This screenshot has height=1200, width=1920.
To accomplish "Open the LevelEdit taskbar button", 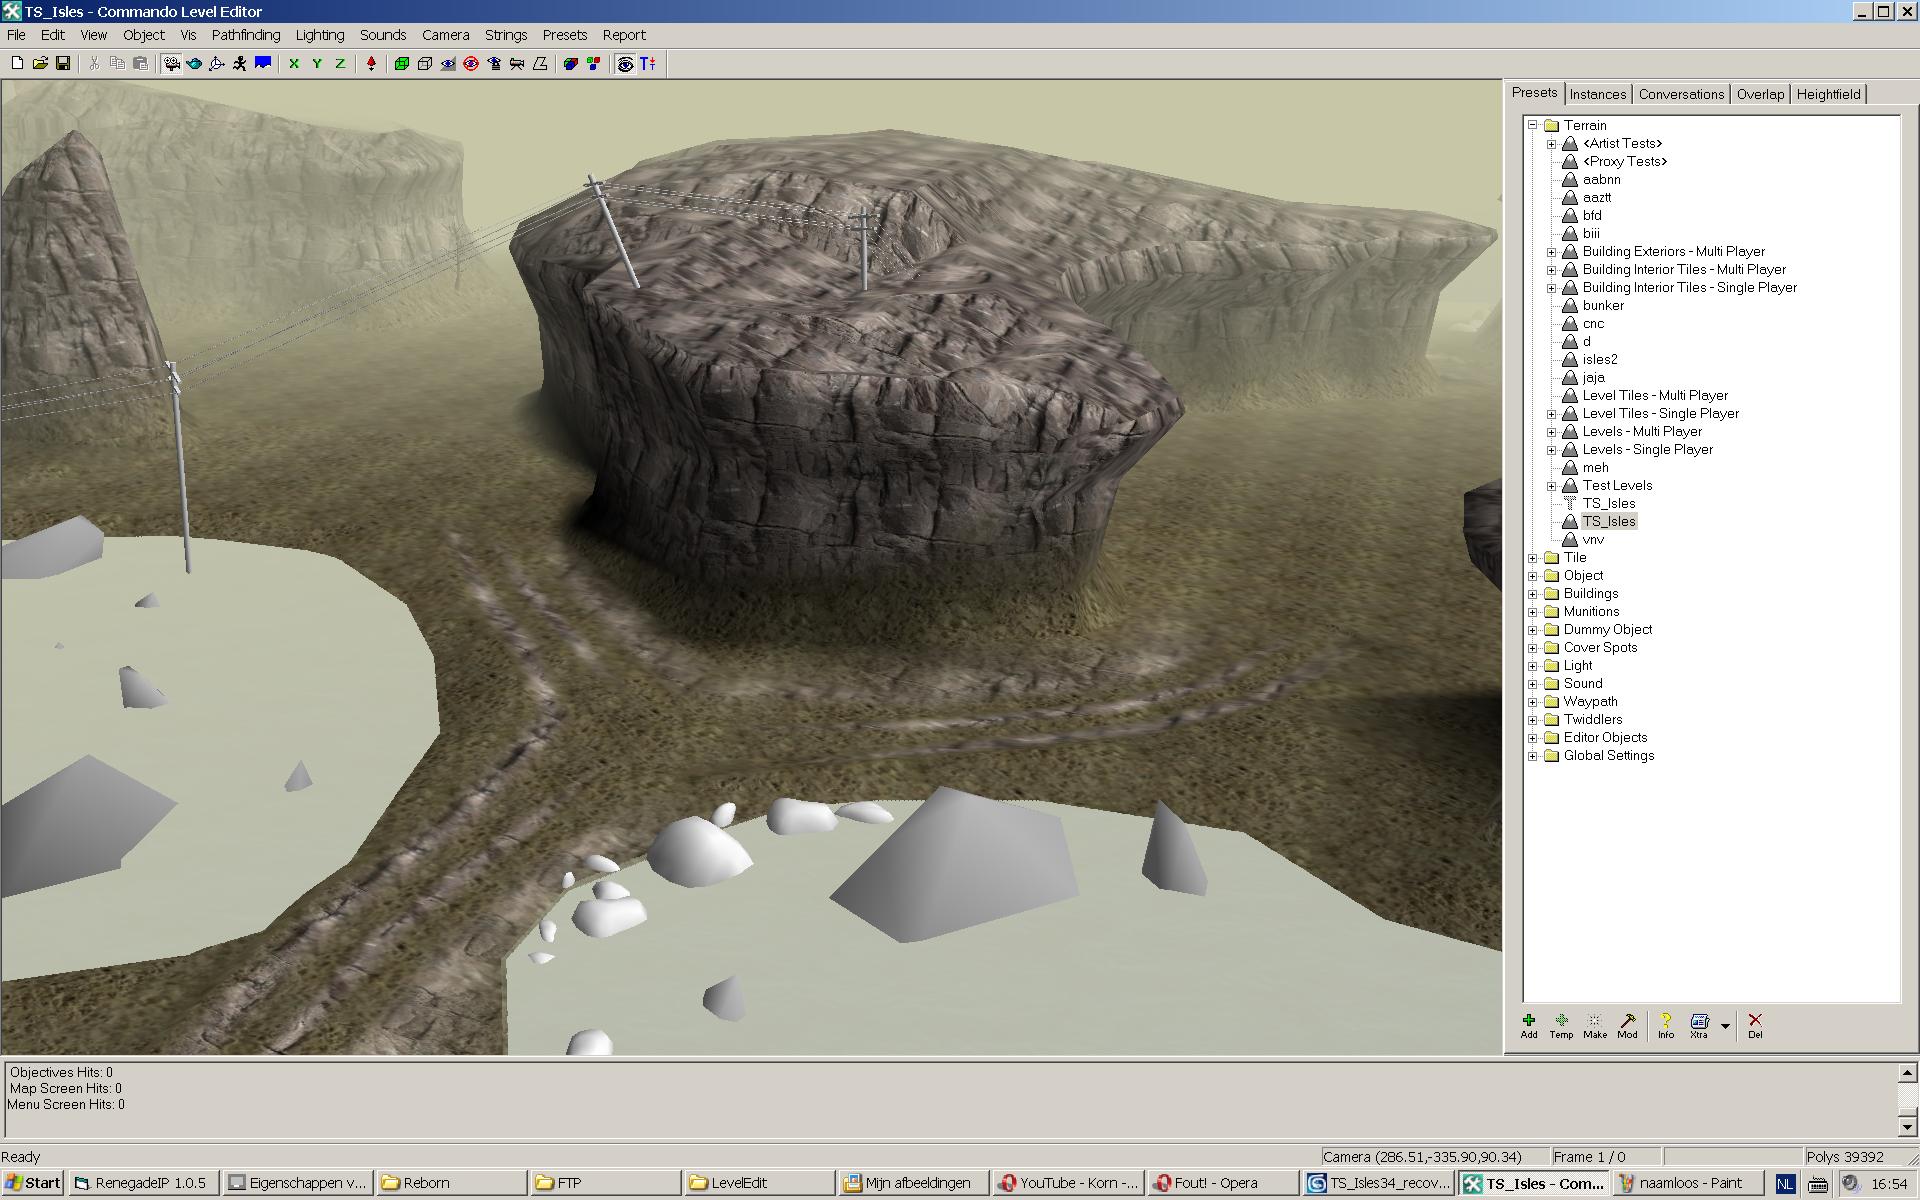I will pos(757,1183).
